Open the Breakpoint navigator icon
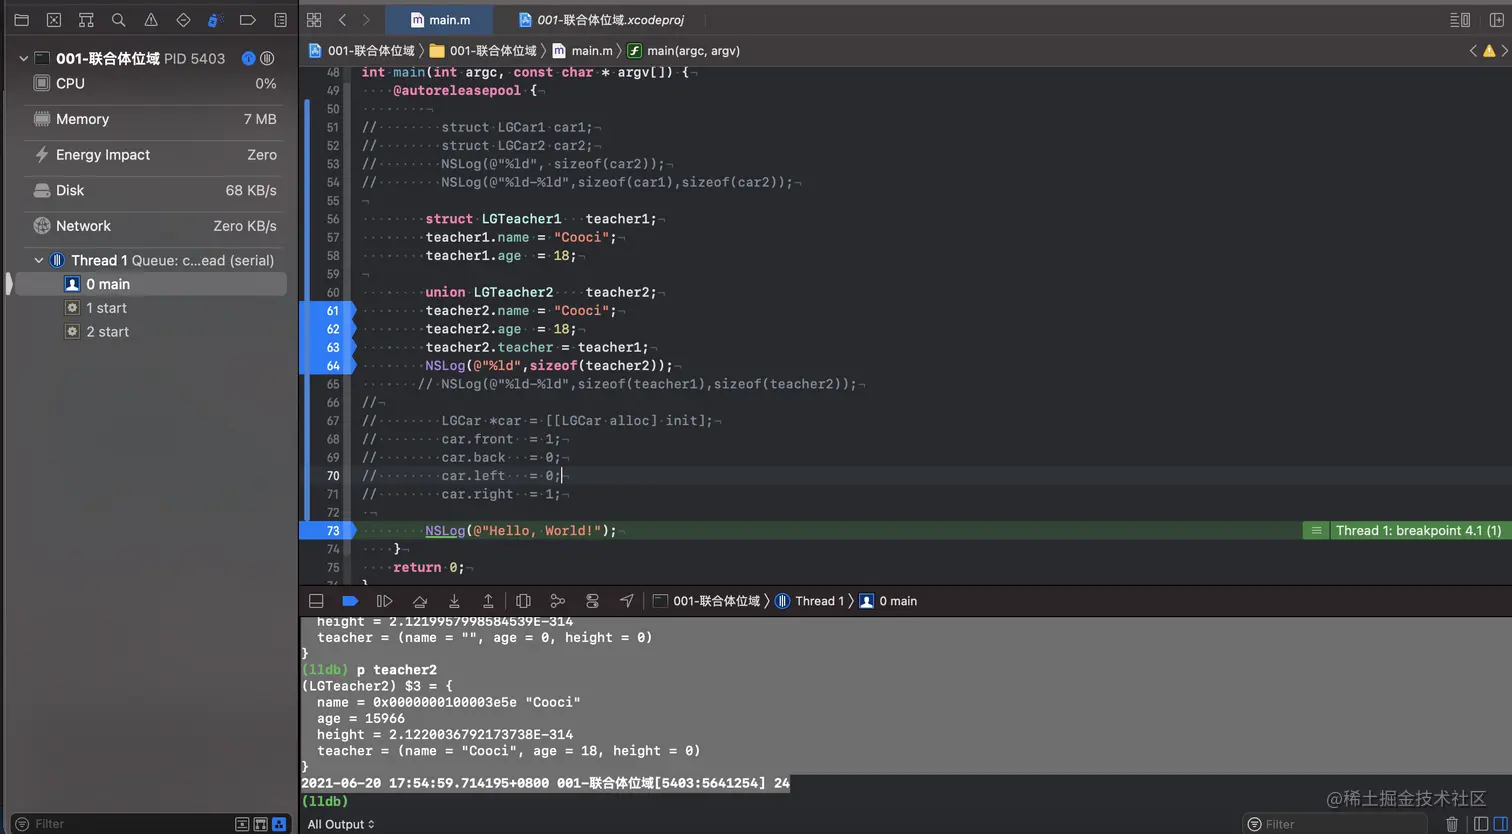This screenshot has height=834, width=1512. coord(248,20)
